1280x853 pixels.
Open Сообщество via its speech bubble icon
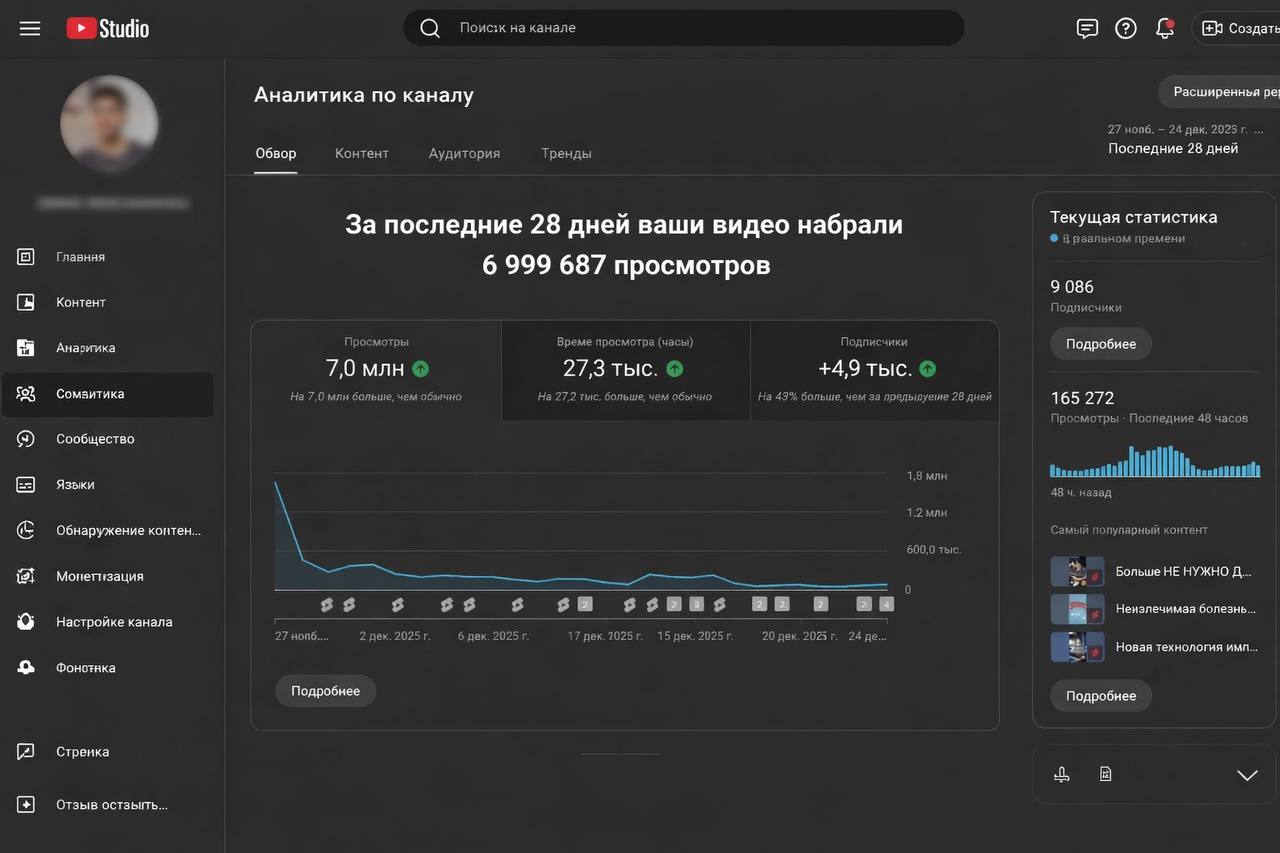point(24,438)
